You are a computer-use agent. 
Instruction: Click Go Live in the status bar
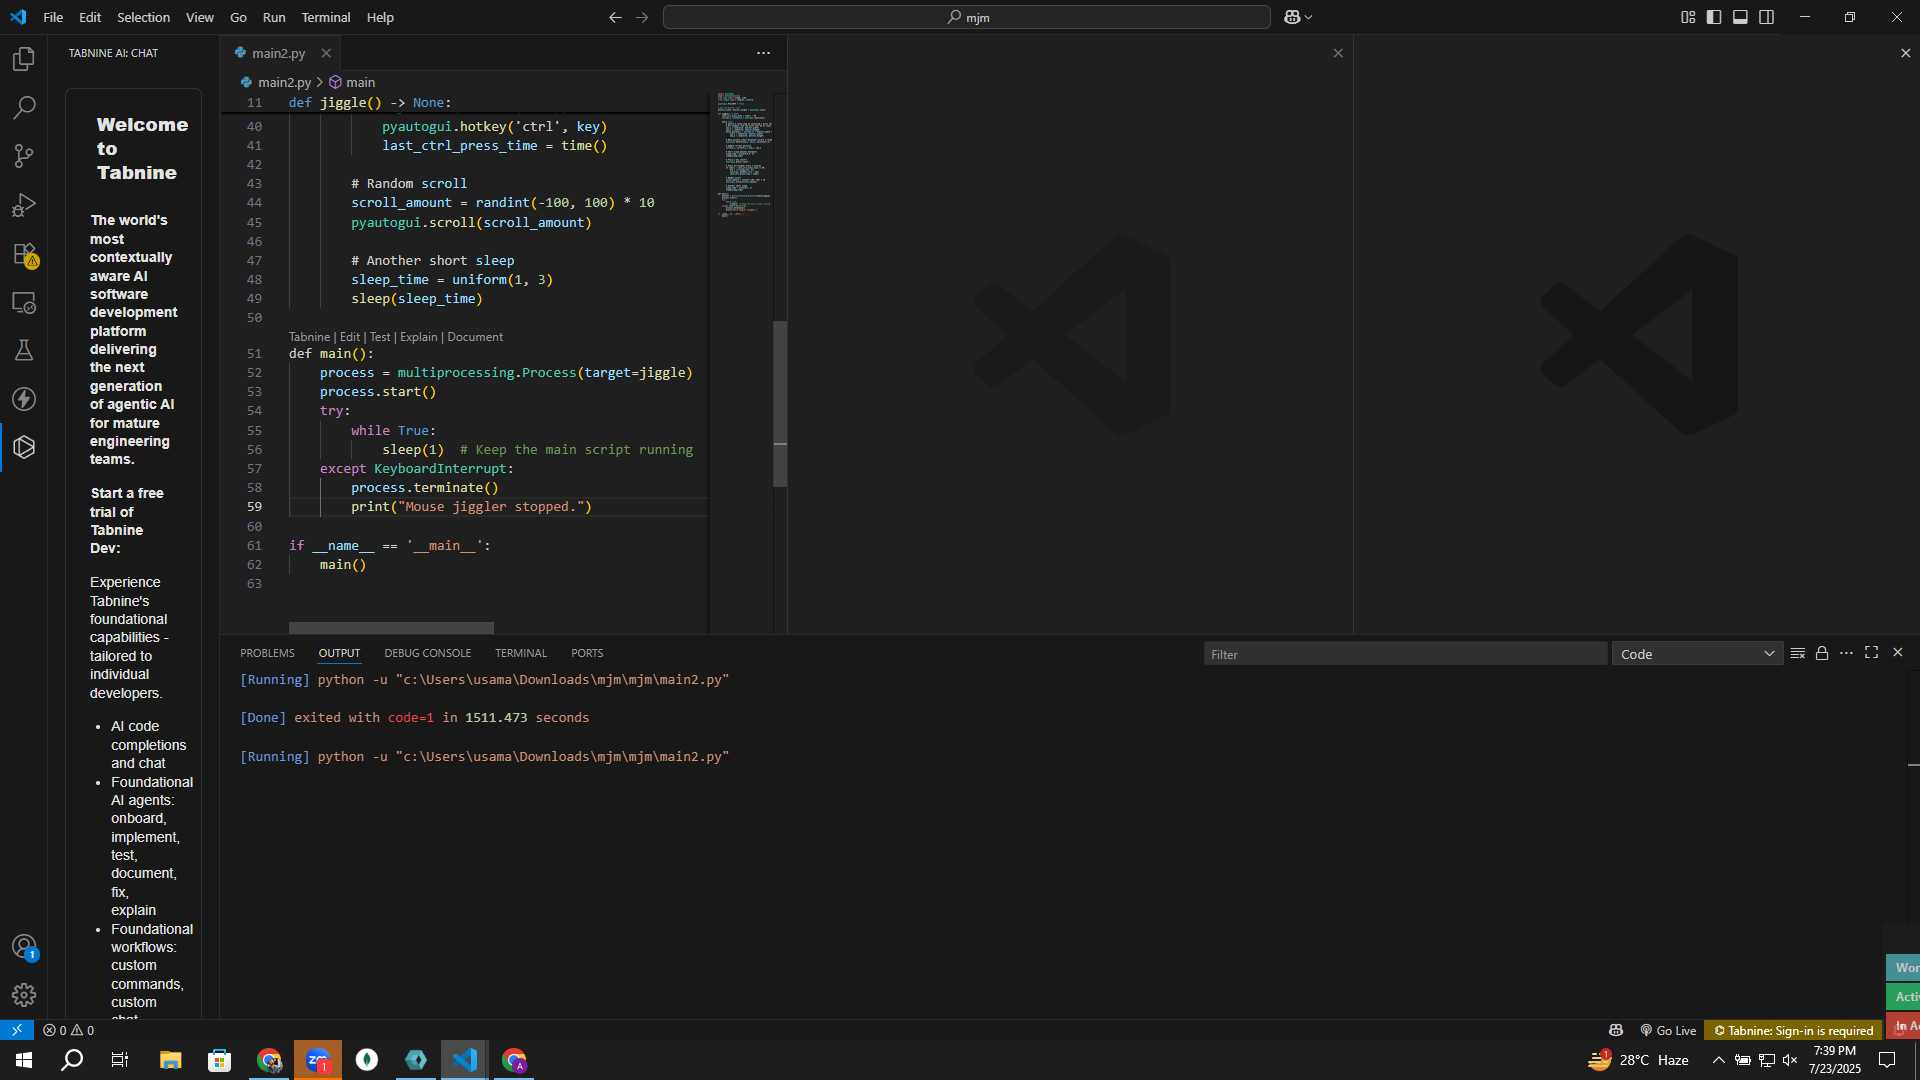(x=1668, y=1030)
